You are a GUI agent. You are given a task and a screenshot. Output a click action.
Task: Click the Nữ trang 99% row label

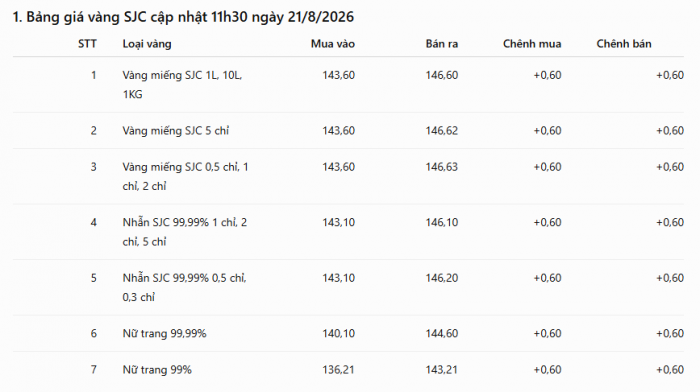(157, 370)
